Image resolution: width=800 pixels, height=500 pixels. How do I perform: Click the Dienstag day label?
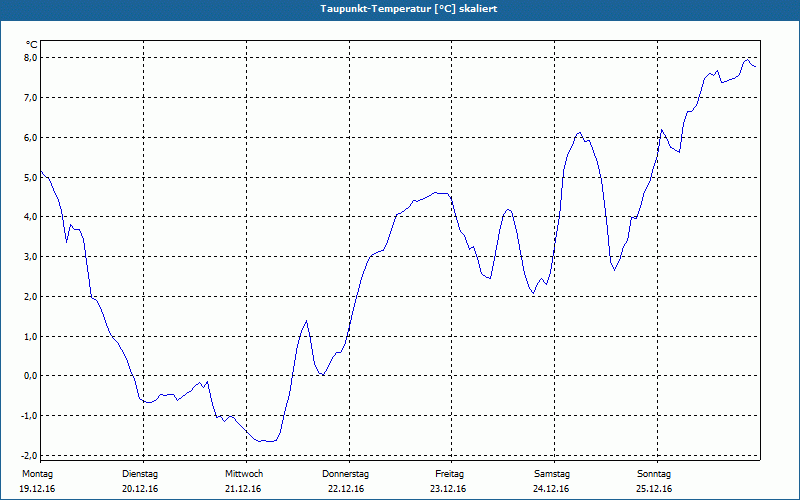click(x=140, y=474)
